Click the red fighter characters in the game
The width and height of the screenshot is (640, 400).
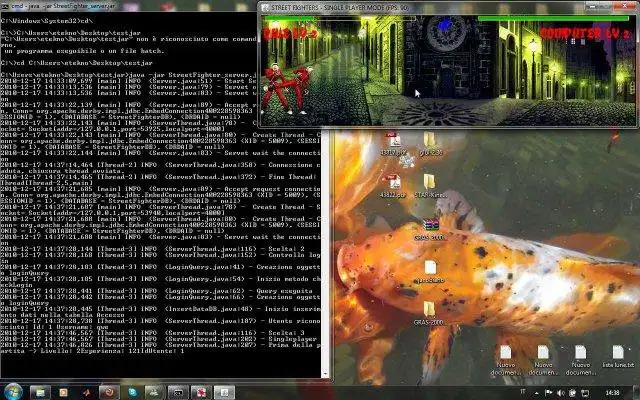(x=287, y=89)
